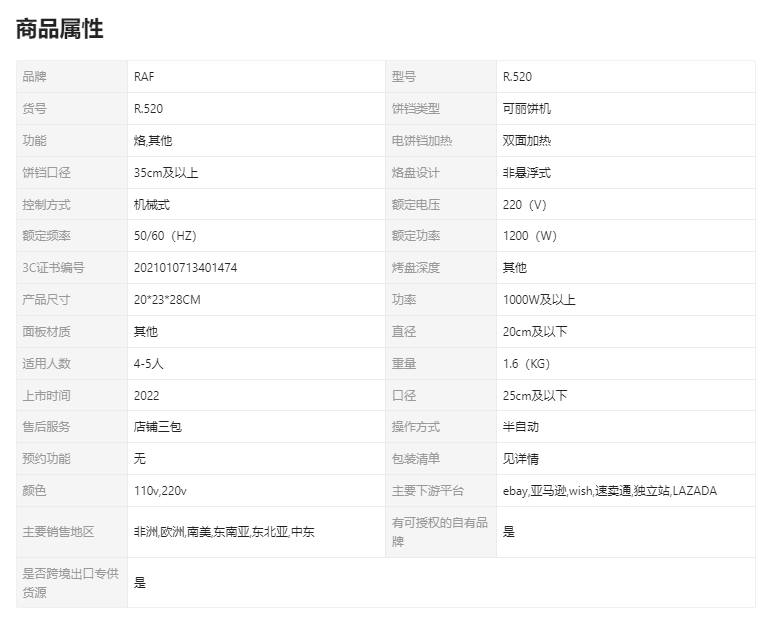
Task: Select the value 220 (V)
Action: pyautogui.click(x=525, y=205)
